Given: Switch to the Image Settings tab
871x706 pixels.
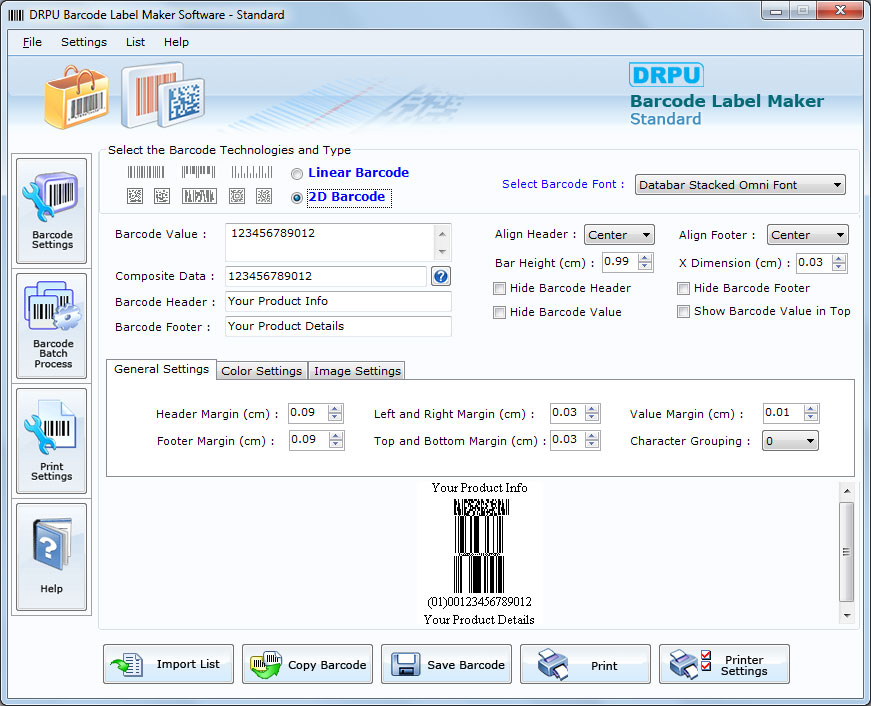Looking at the screenshot, I should click(357, 370).
